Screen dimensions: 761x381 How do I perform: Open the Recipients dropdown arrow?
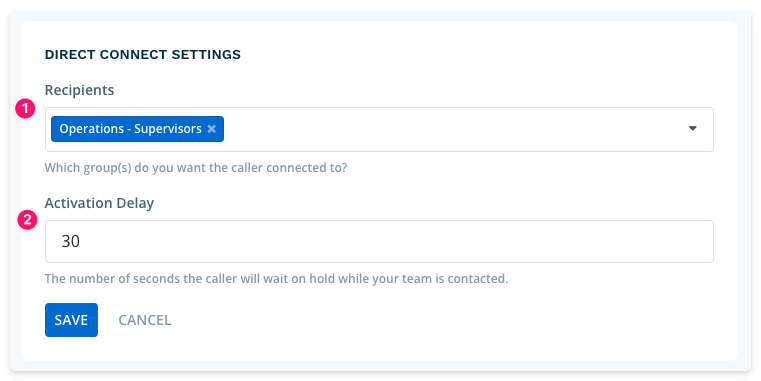(x=693, y=129)
